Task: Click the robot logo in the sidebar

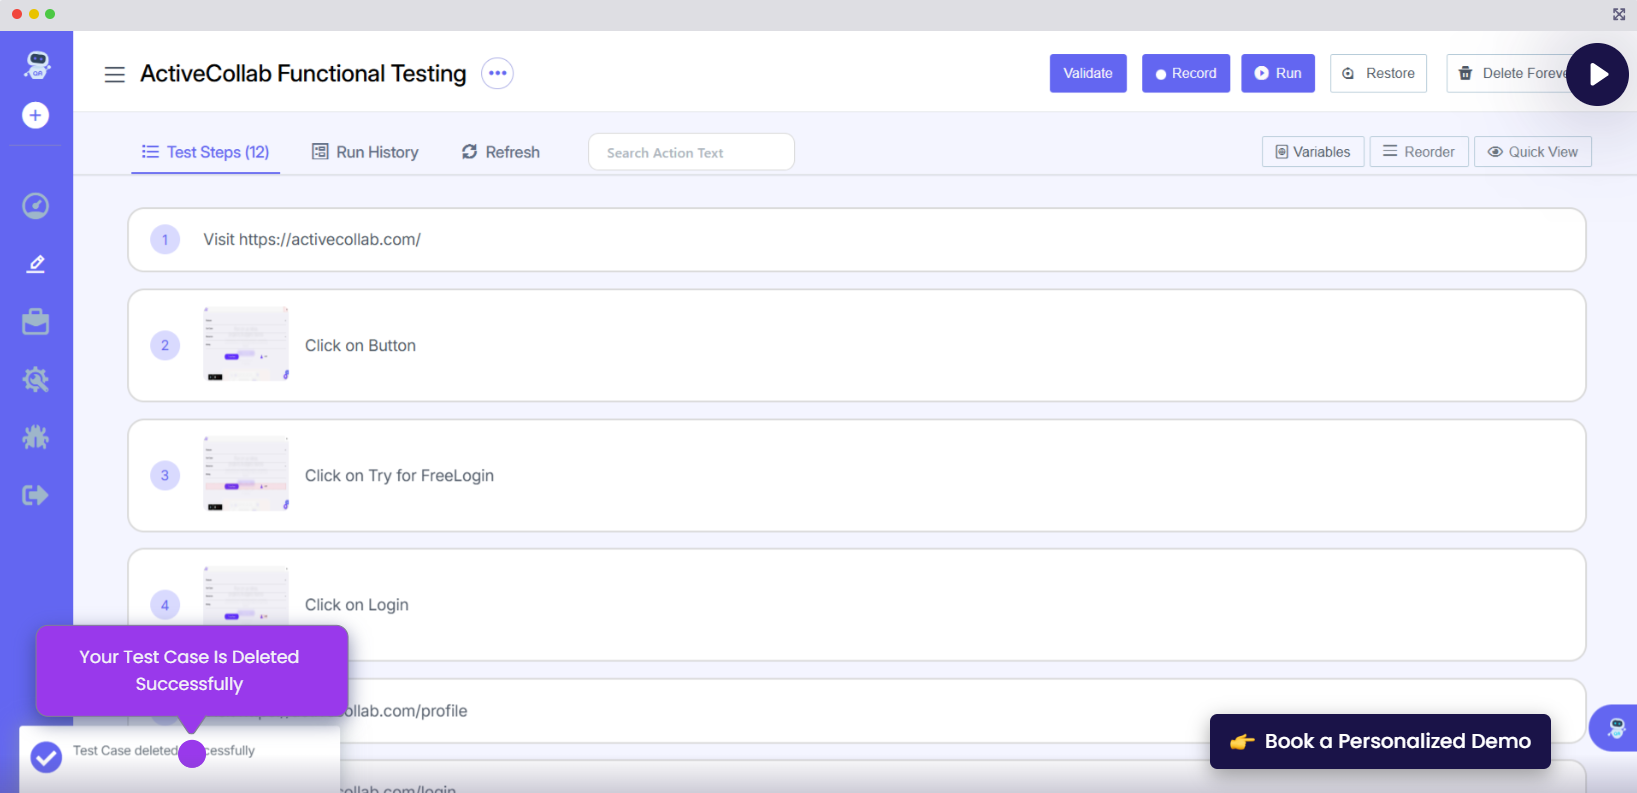Action: point(37,65)
